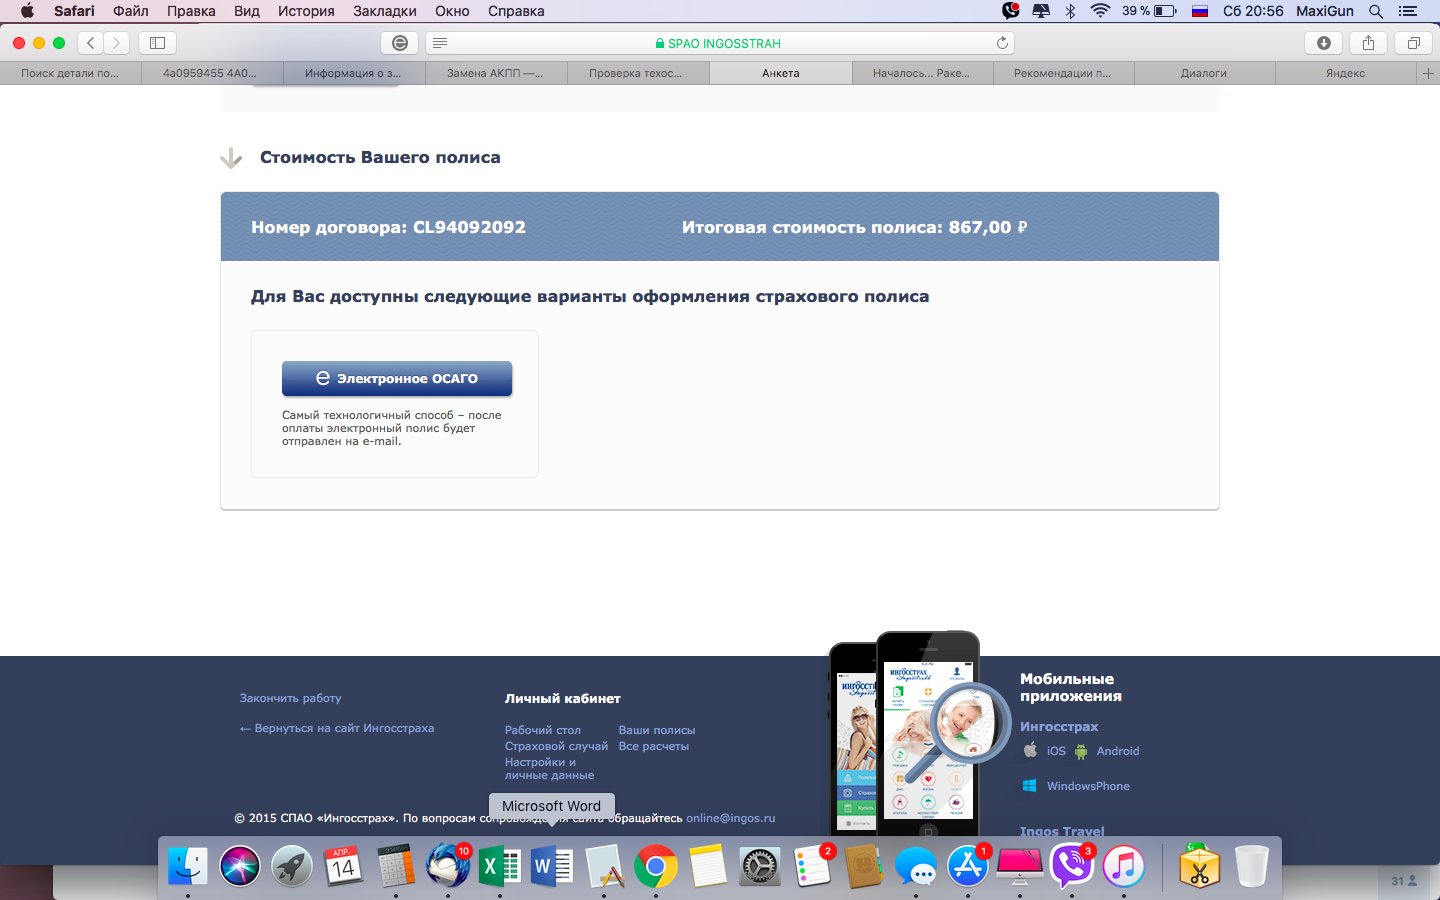Click the Safari sidebar toggle icon
This screenshot has height=900, width=1440.
(x=157, y=43)
